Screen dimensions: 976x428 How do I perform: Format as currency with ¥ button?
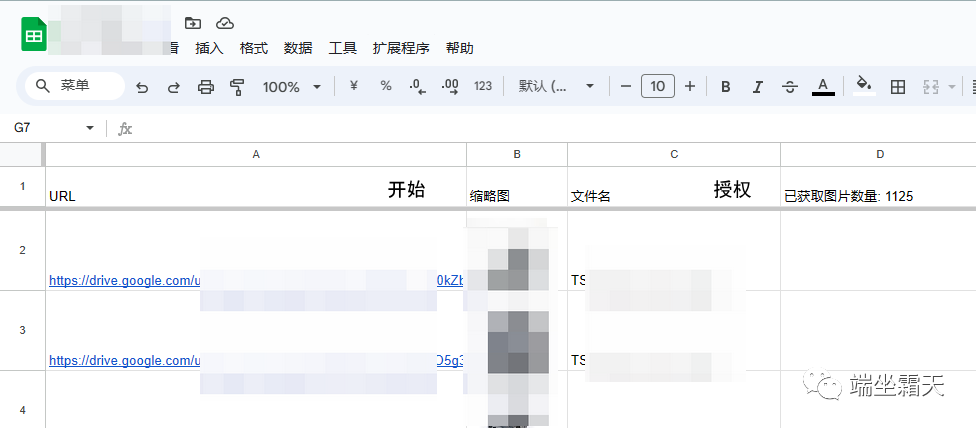point(354,86)
